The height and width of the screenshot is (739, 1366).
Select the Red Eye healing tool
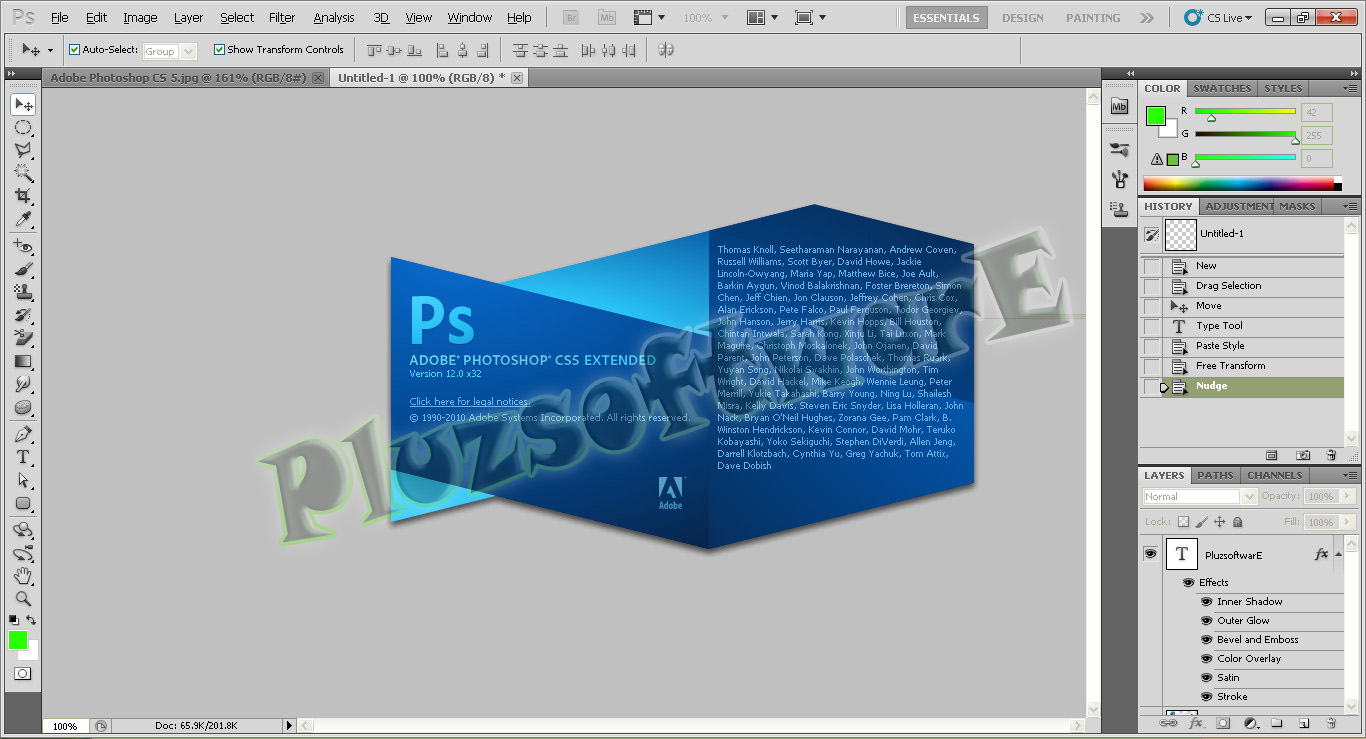click(x=23, y=246)
